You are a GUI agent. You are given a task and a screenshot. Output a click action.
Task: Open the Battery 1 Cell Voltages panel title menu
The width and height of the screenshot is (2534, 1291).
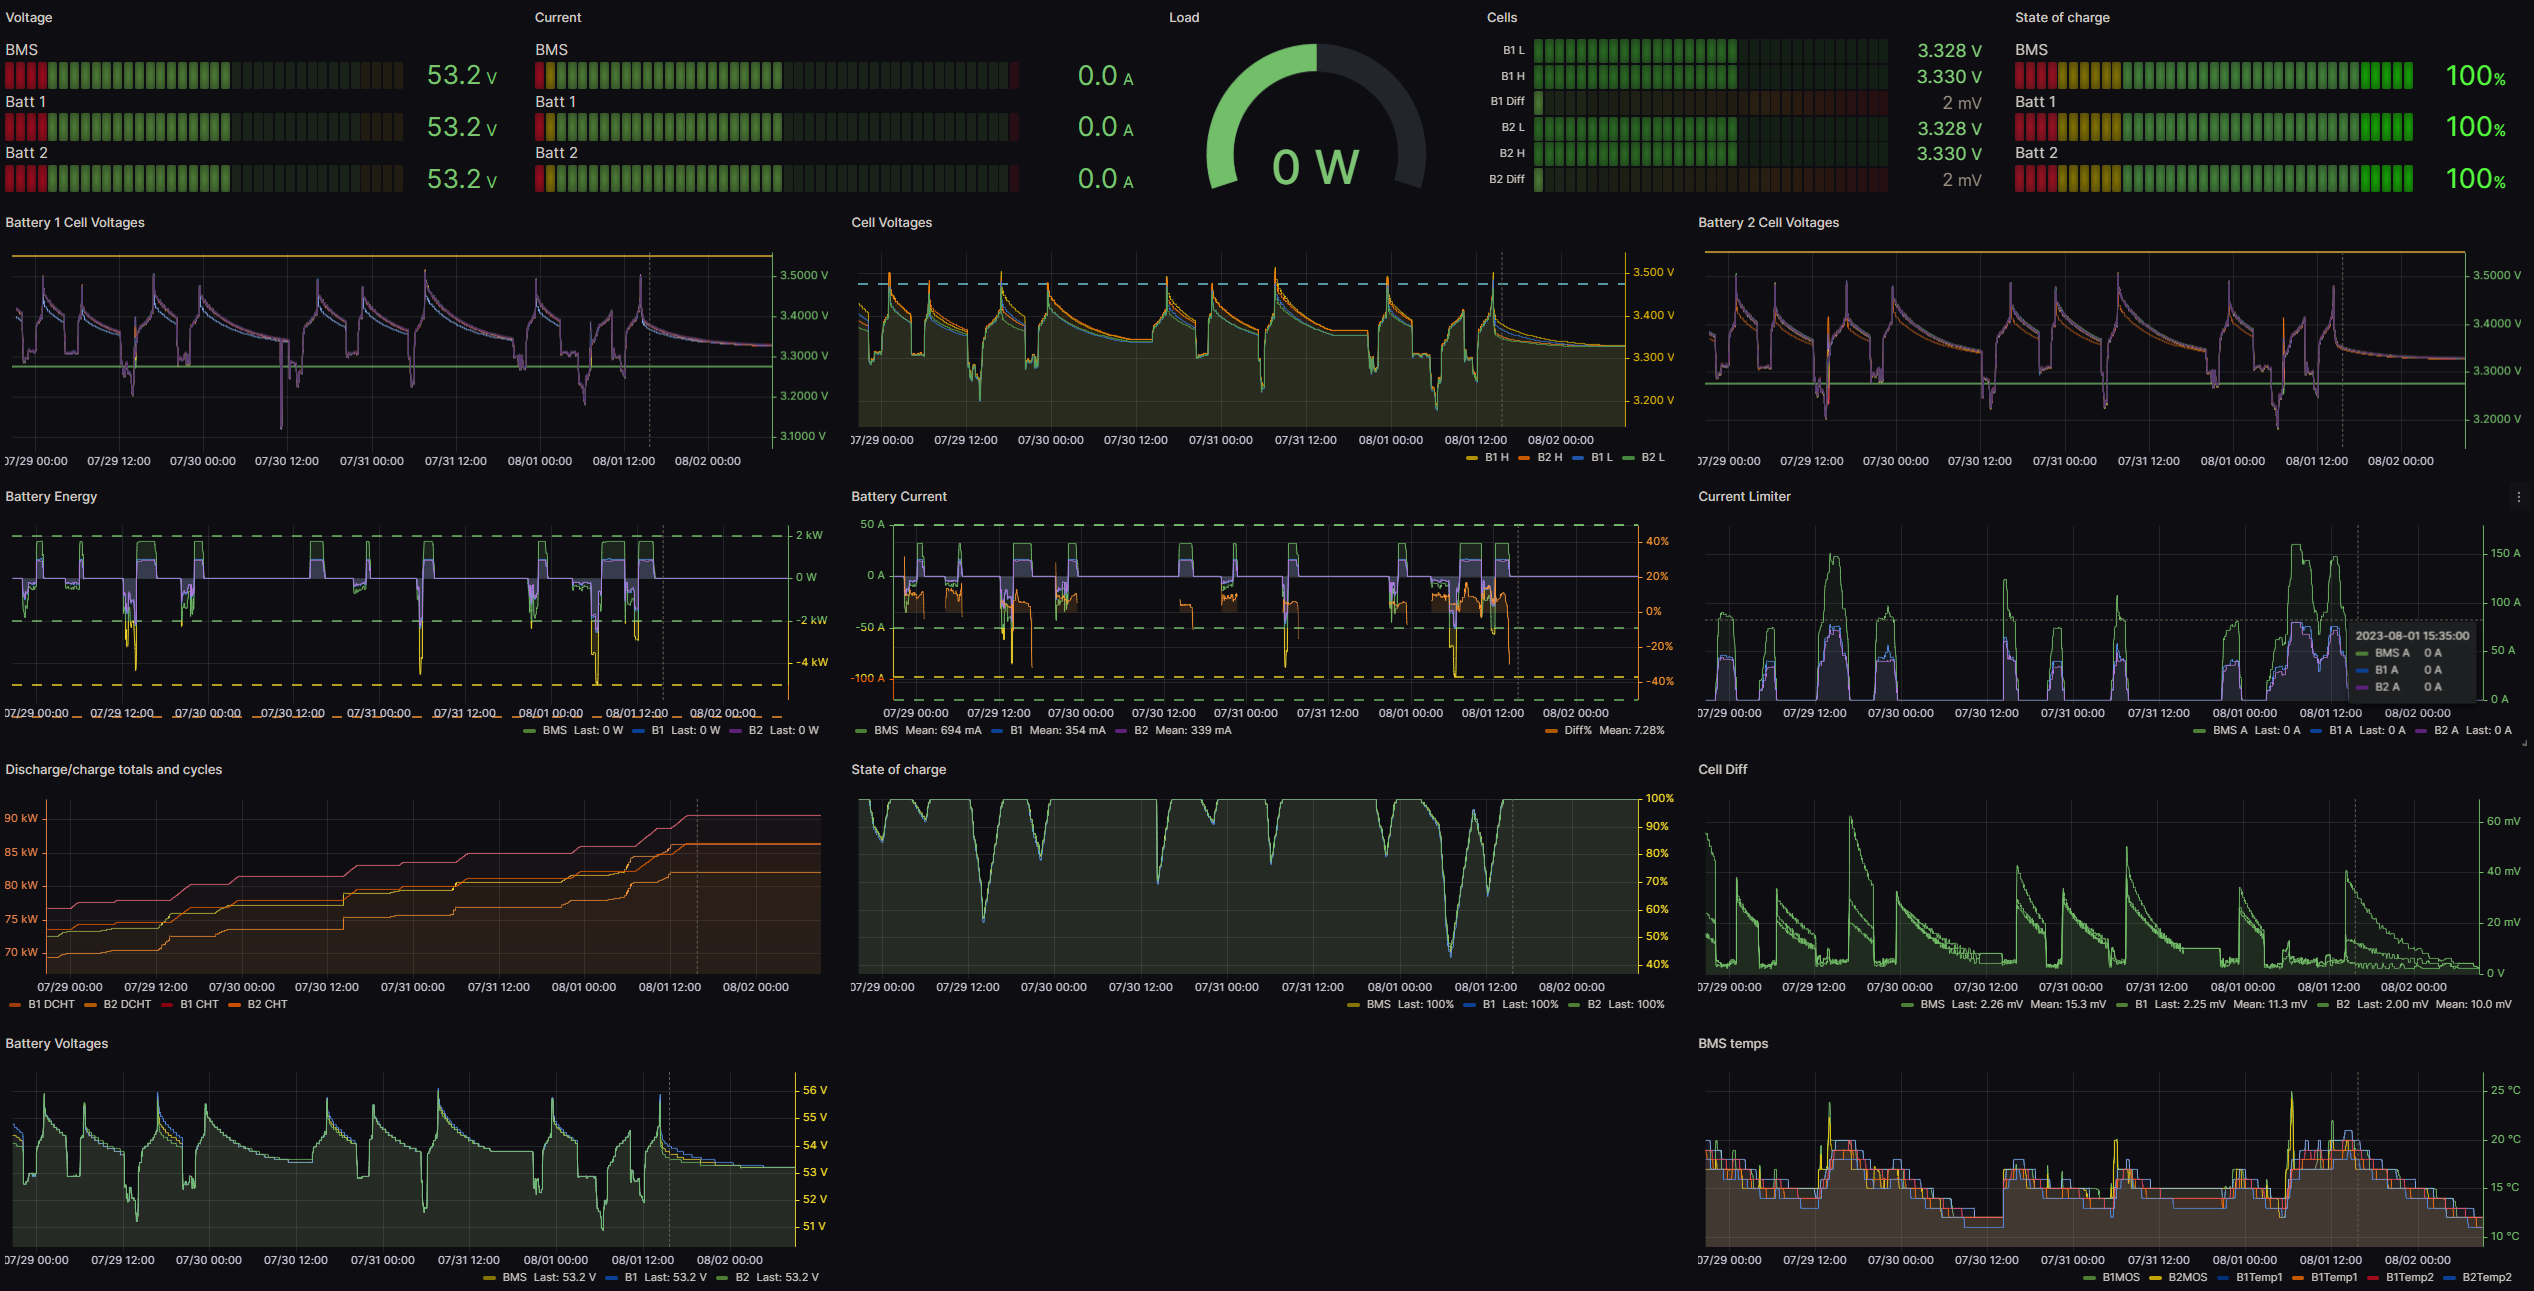pyautogui.click(x=74, y=222)
